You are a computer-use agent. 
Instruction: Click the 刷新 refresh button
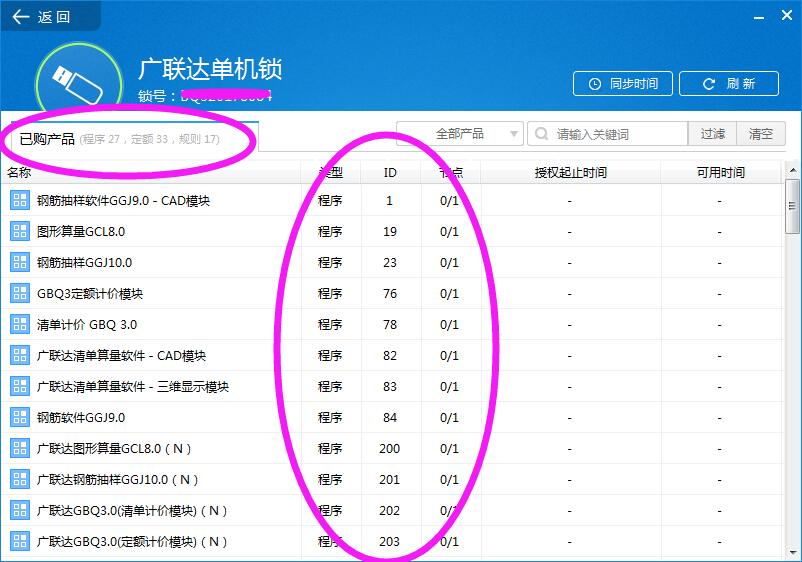pyautogui.click(x=729, y=84)
